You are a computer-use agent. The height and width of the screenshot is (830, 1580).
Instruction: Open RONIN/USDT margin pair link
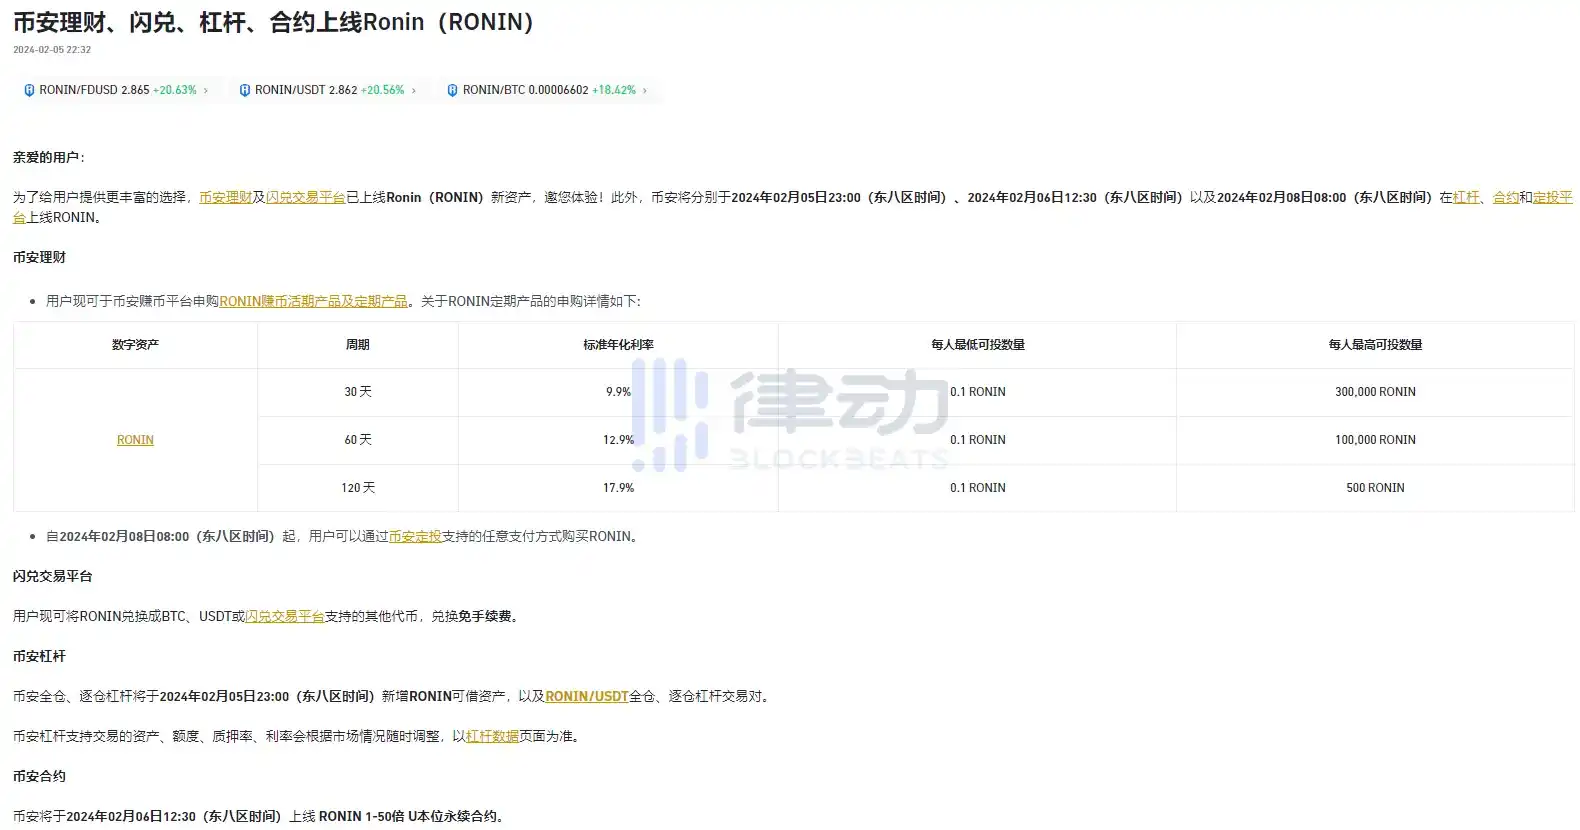click(x=587, y=697)
